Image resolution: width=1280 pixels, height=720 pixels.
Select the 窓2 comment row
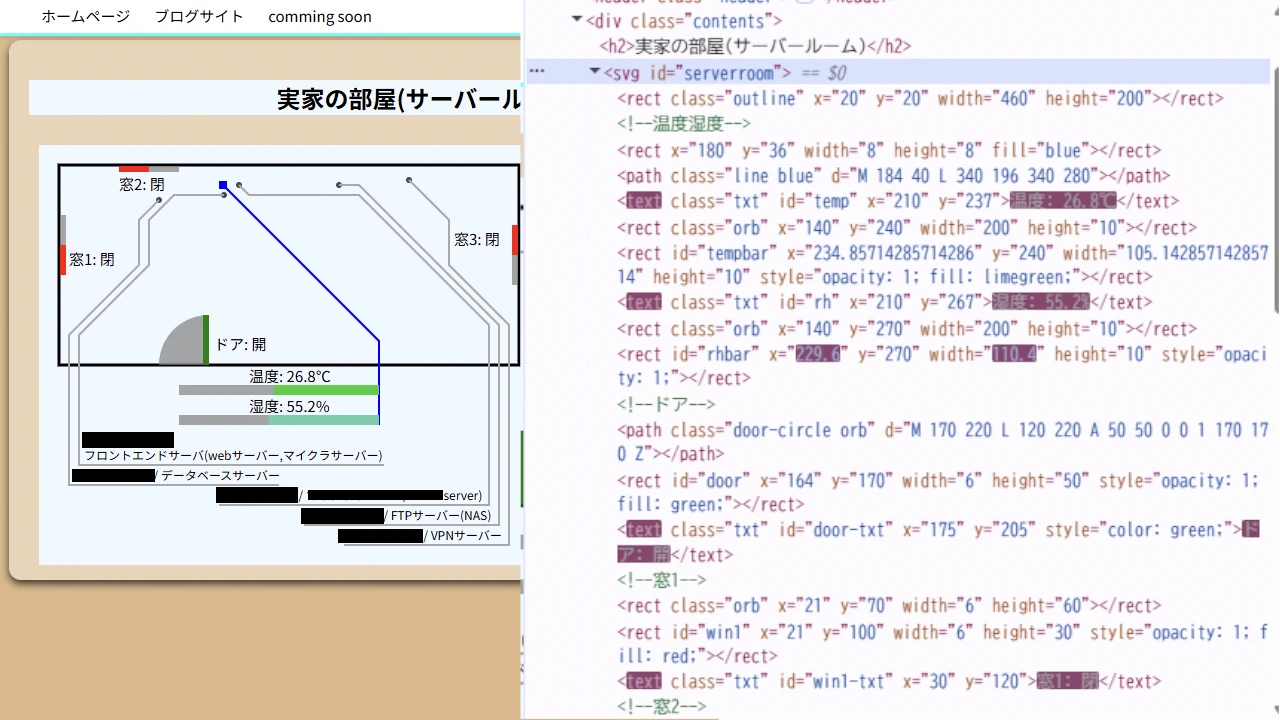pos(661,707)
